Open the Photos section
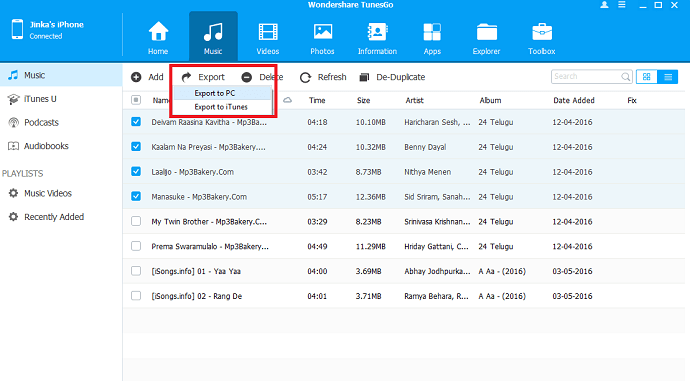 322,38
